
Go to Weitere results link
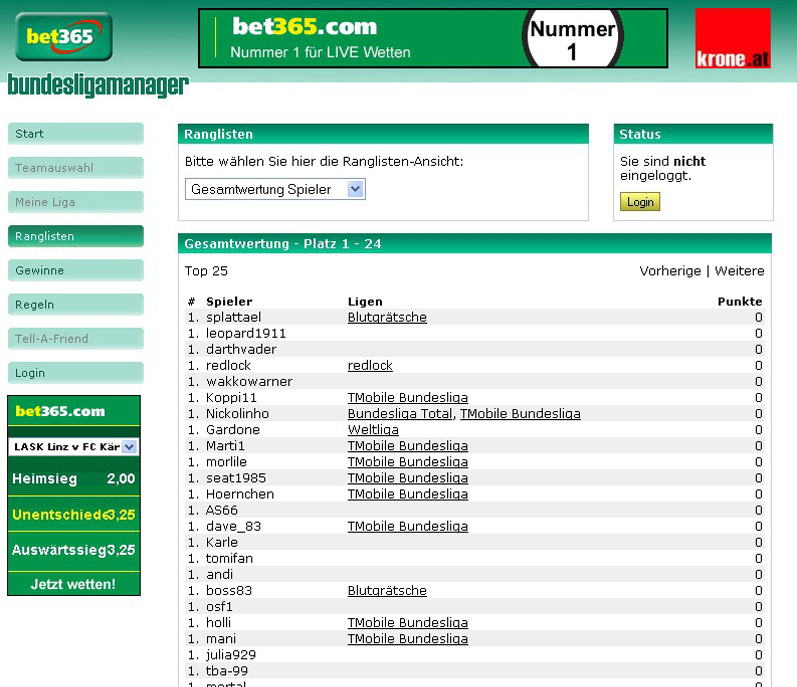(739, 271)
